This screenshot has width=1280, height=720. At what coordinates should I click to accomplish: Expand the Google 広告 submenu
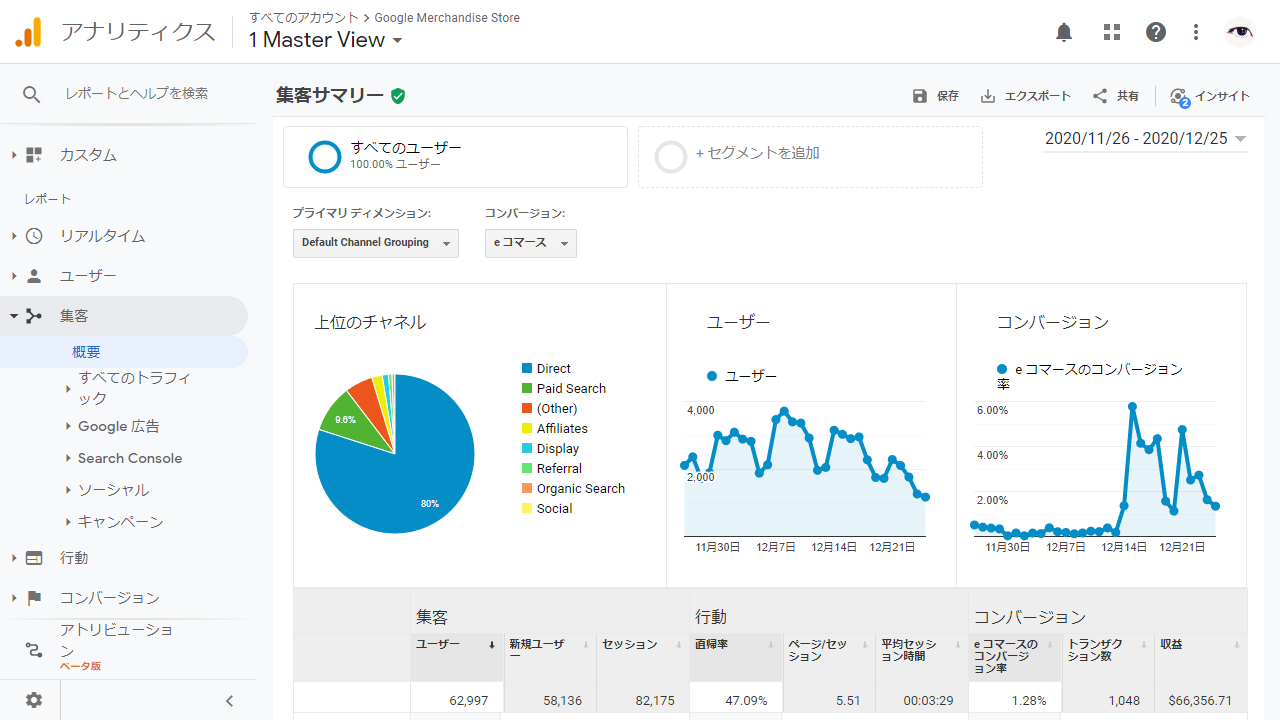[x=68, y=427]
